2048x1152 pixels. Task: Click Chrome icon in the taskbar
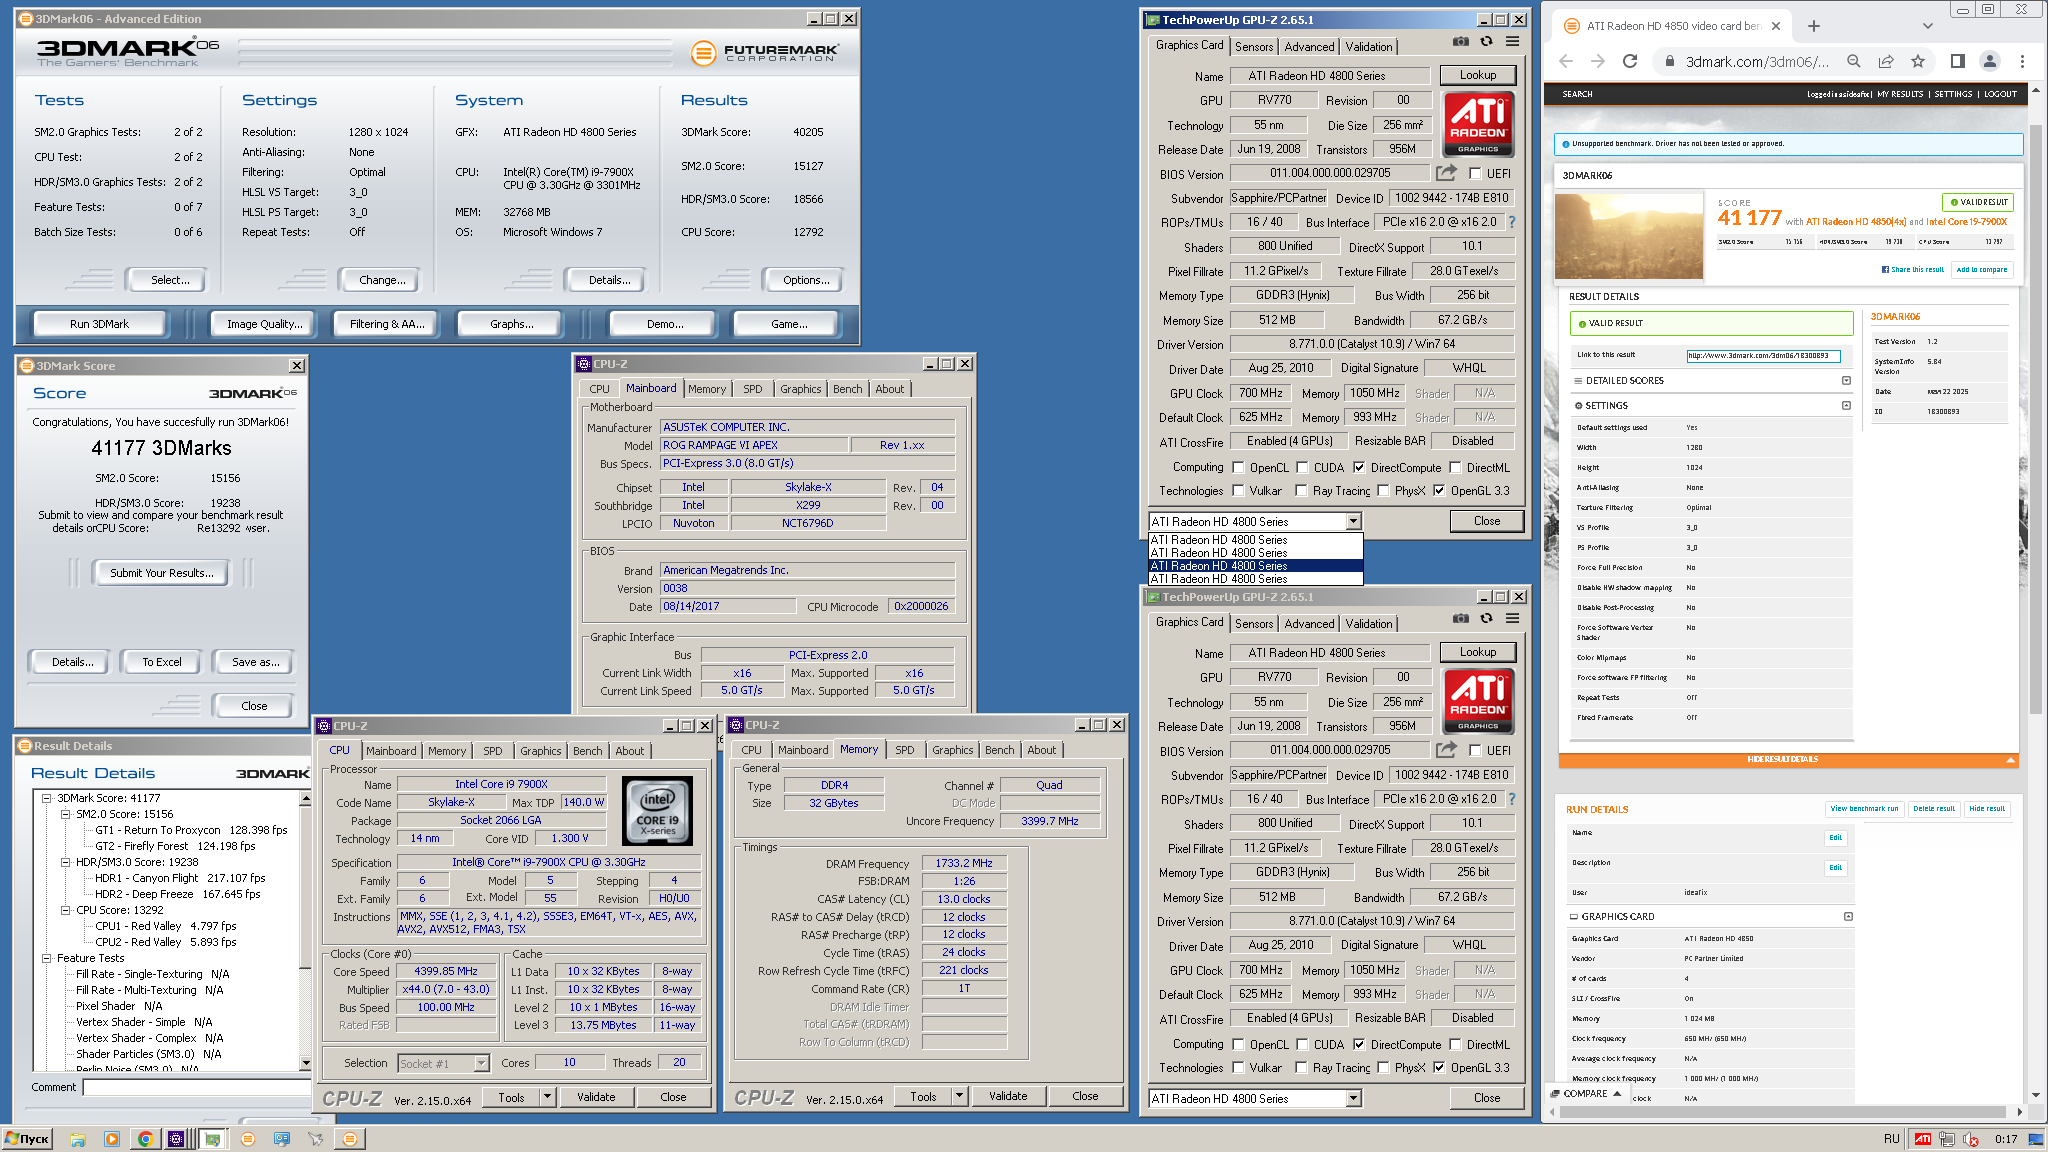145,1139
